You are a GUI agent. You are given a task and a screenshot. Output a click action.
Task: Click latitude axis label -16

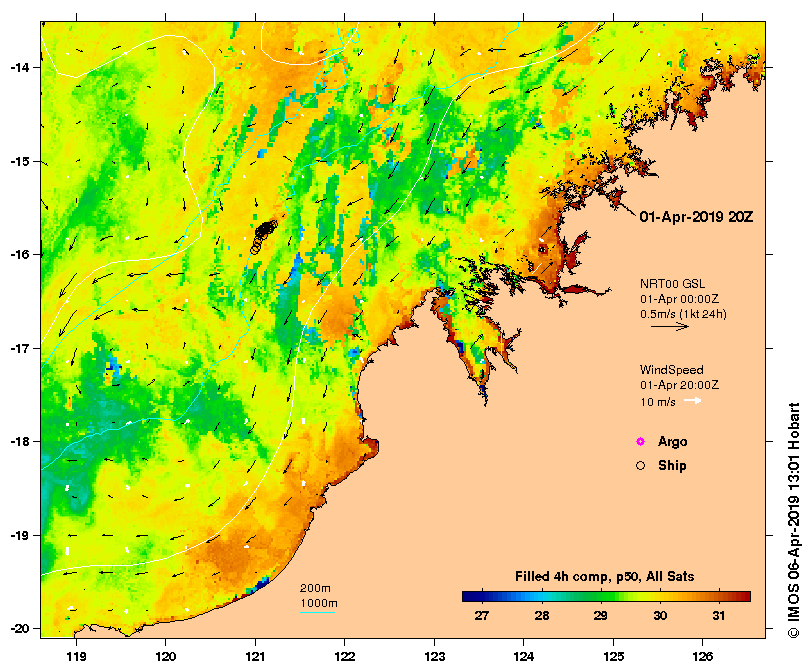click(20, 254)
